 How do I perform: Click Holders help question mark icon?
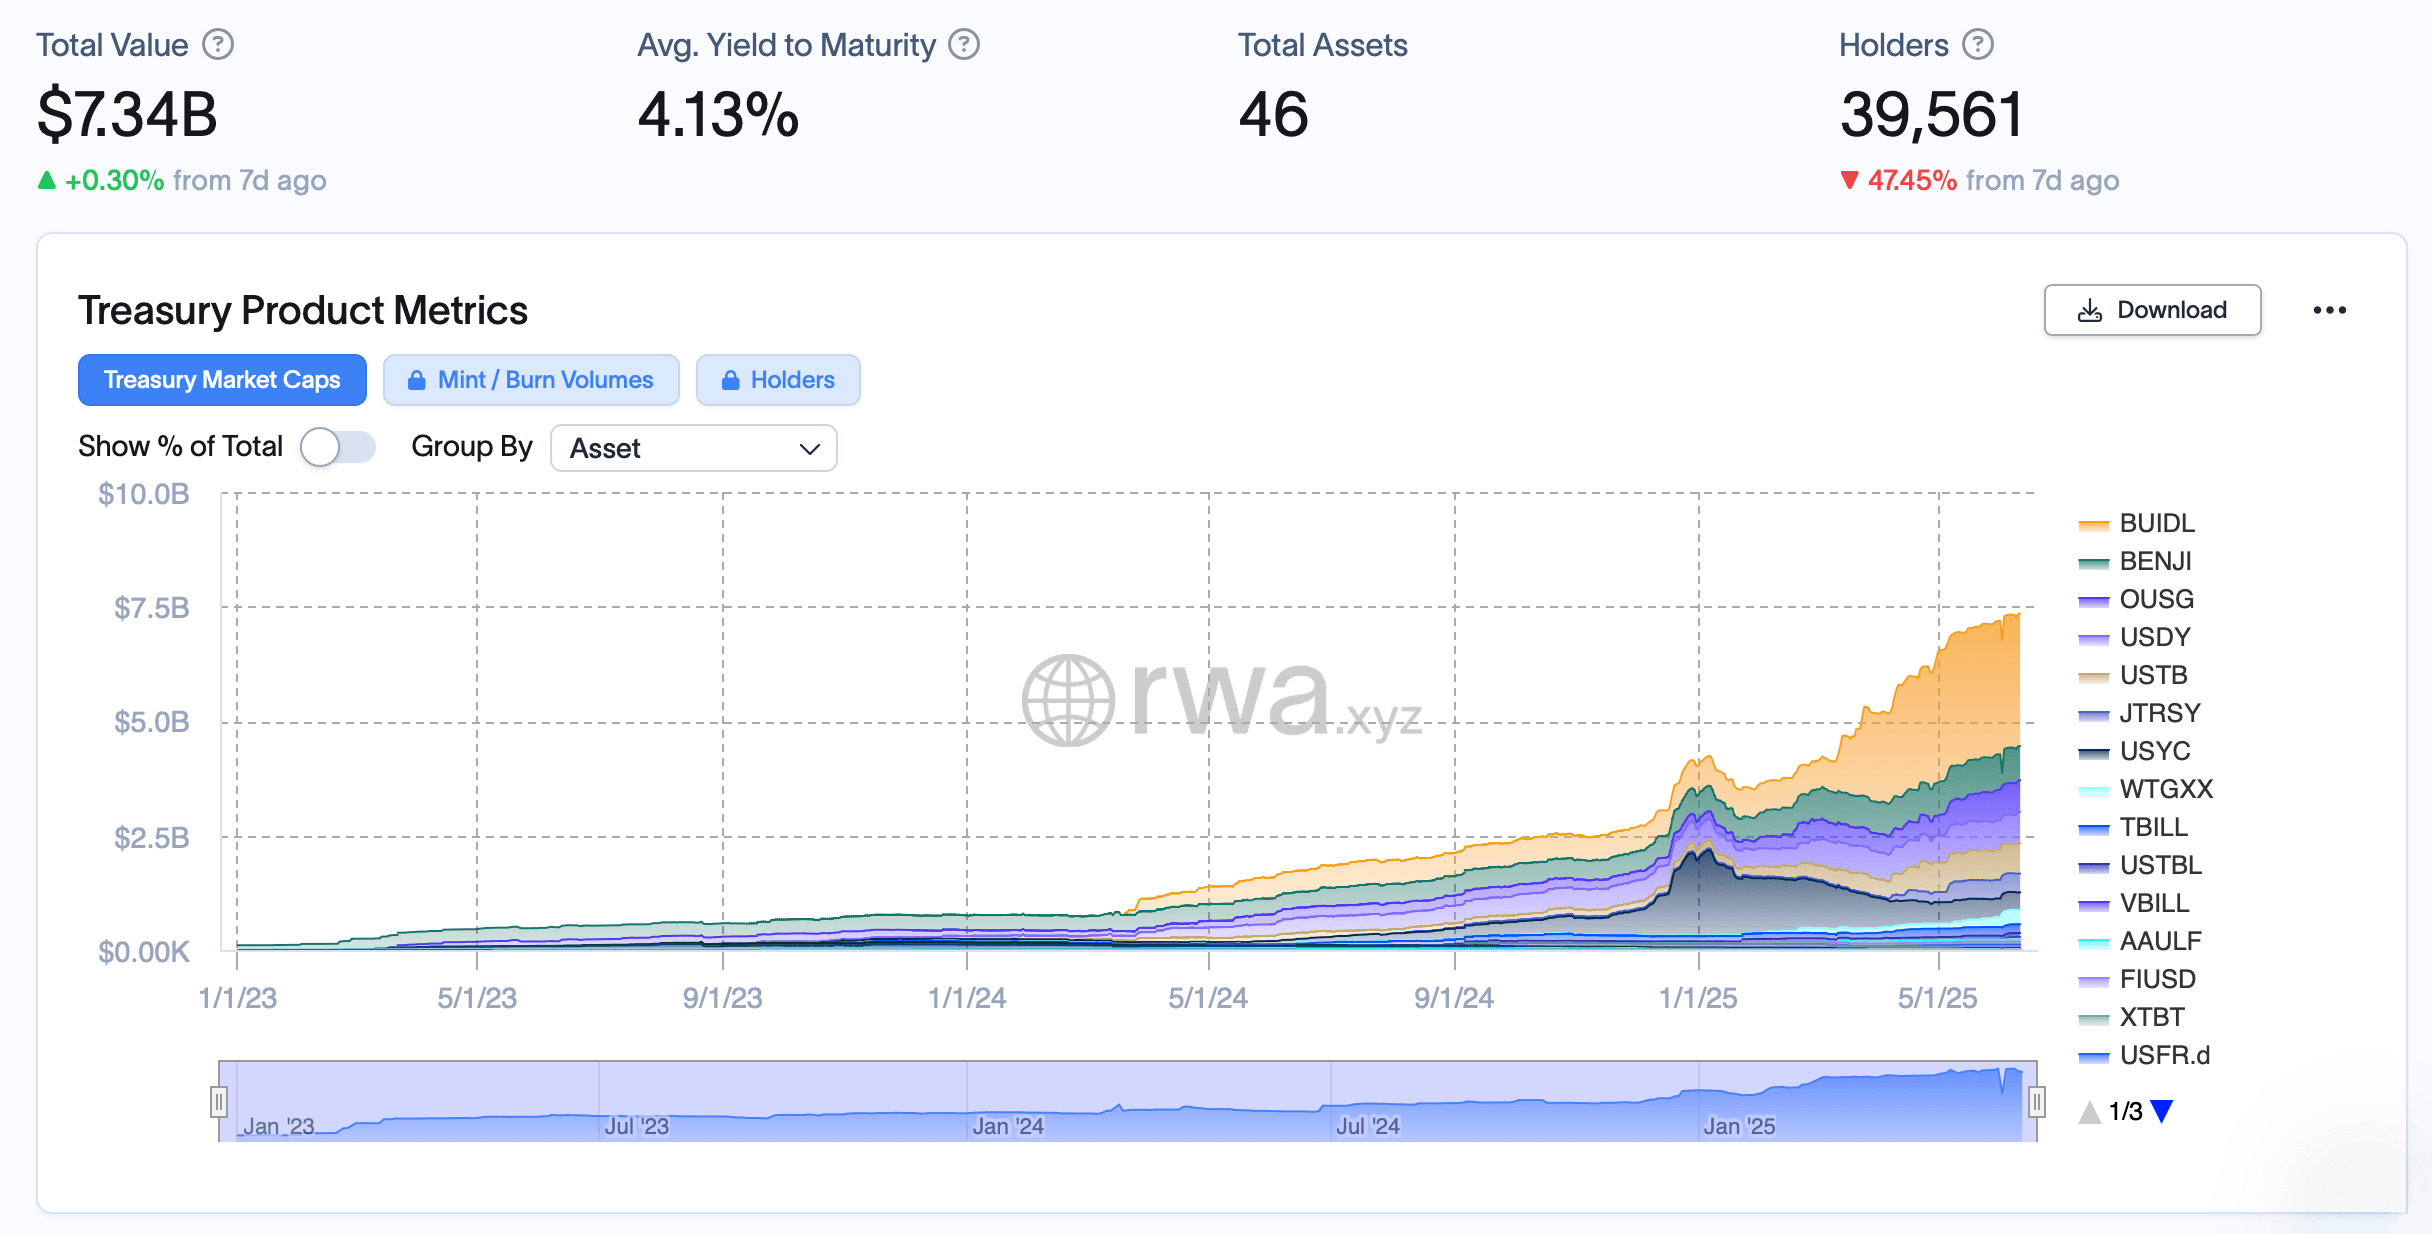(1978, 45)
